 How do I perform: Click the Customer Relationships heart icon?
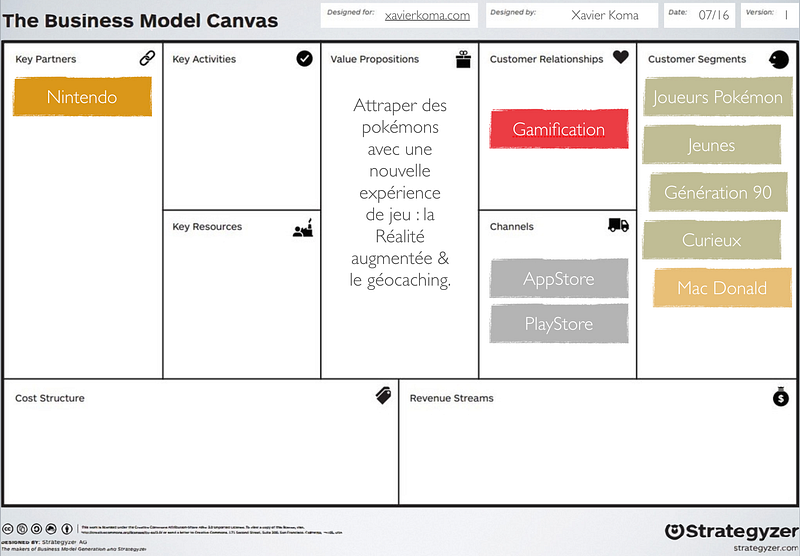621,57
